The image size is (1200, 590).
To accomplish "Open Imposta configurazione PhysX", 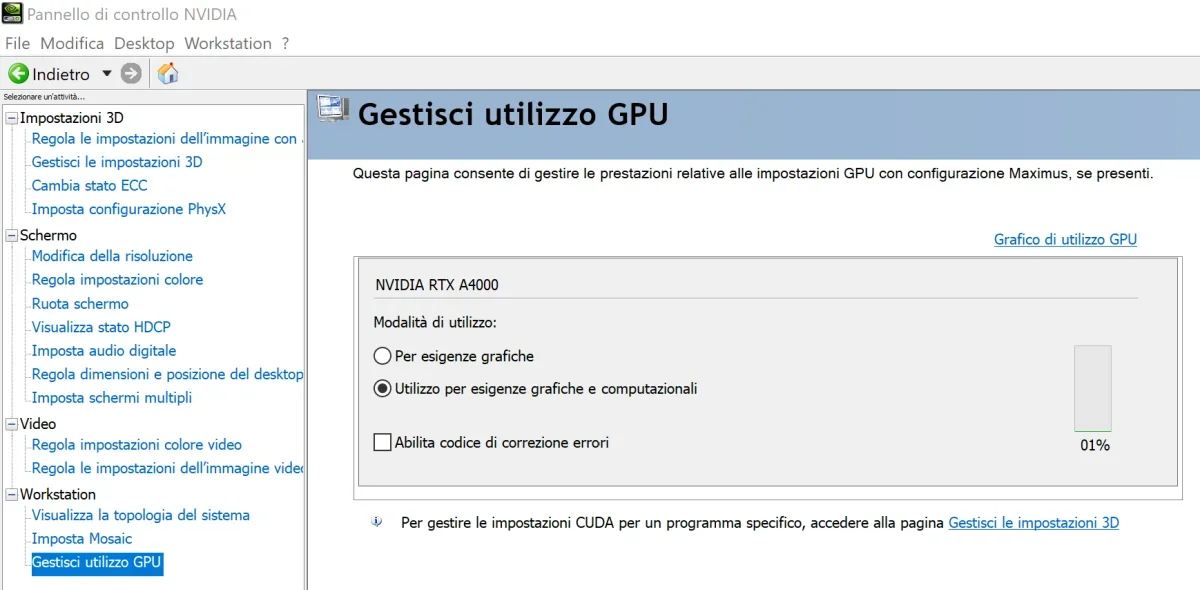I will 129,209.
